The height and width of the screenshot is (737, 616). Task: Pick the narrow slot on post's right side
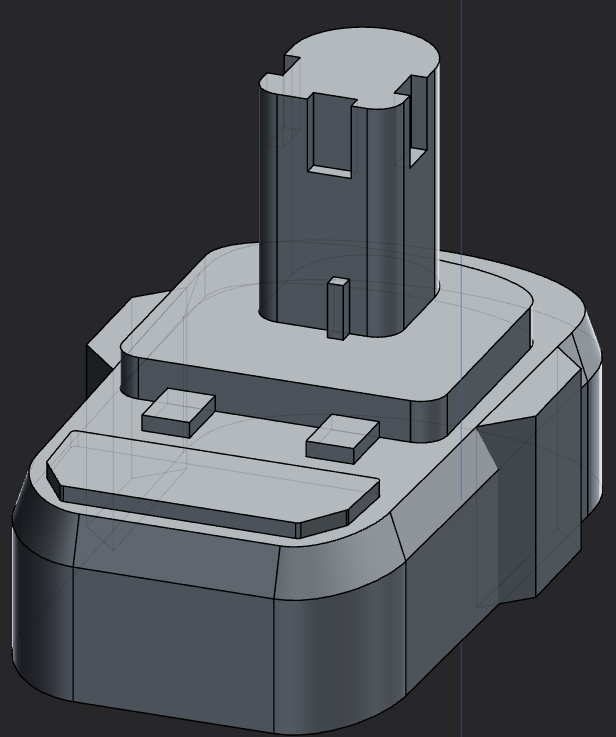coord(419,121)
